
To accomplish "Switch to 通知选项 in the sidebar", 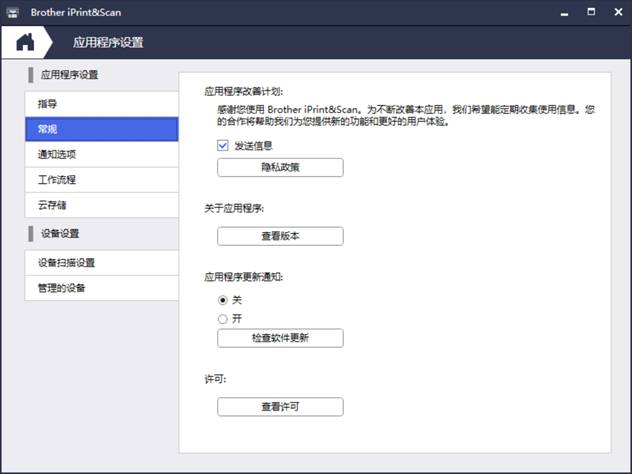I will pyautogui.click(x=101, y=155).
